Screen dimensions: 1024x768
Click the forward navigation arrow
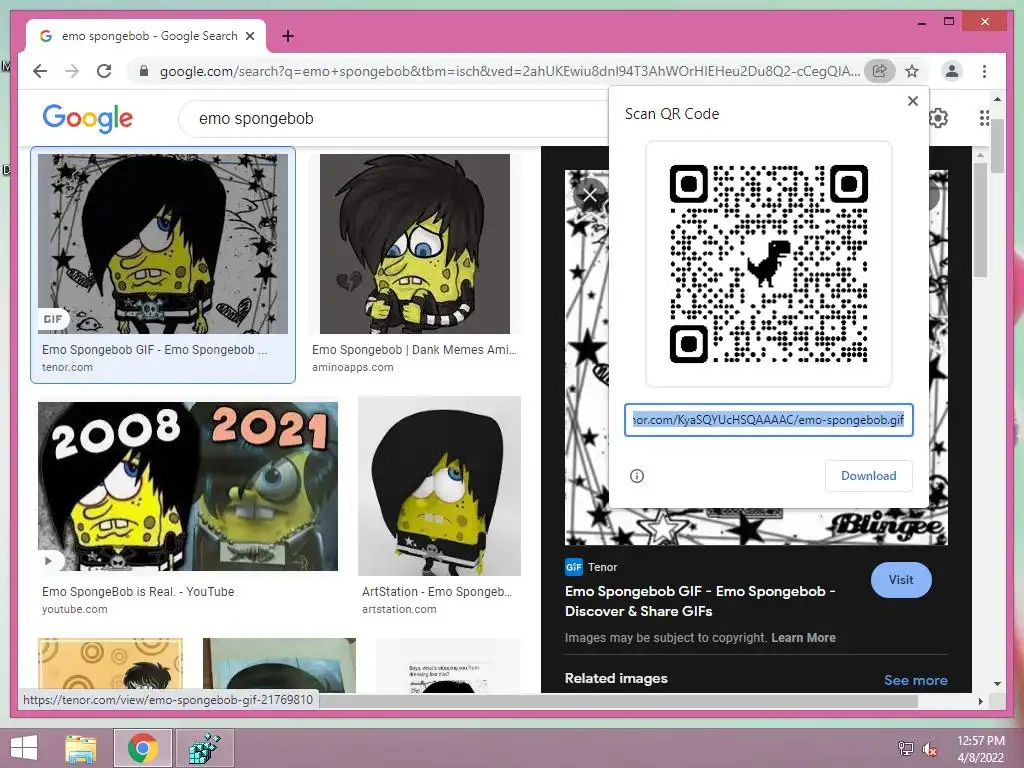click(x=72, y=71)
